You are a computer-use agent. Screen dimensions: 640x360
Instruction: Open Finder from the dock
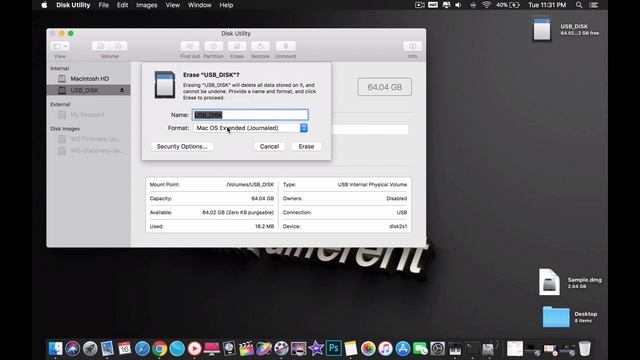[56, 348]
